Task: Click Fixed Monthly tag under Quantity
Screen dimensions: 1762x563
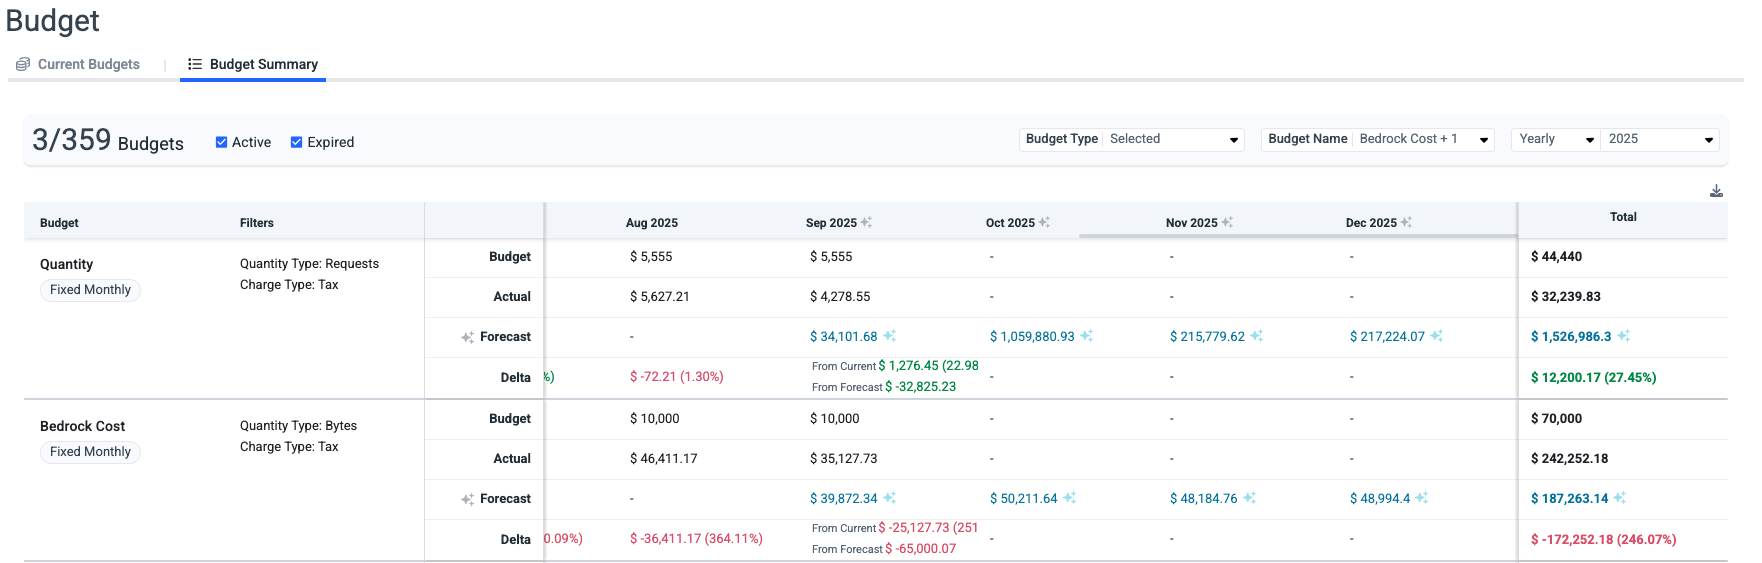Action: pyautogui.click(x=90, y=290)
